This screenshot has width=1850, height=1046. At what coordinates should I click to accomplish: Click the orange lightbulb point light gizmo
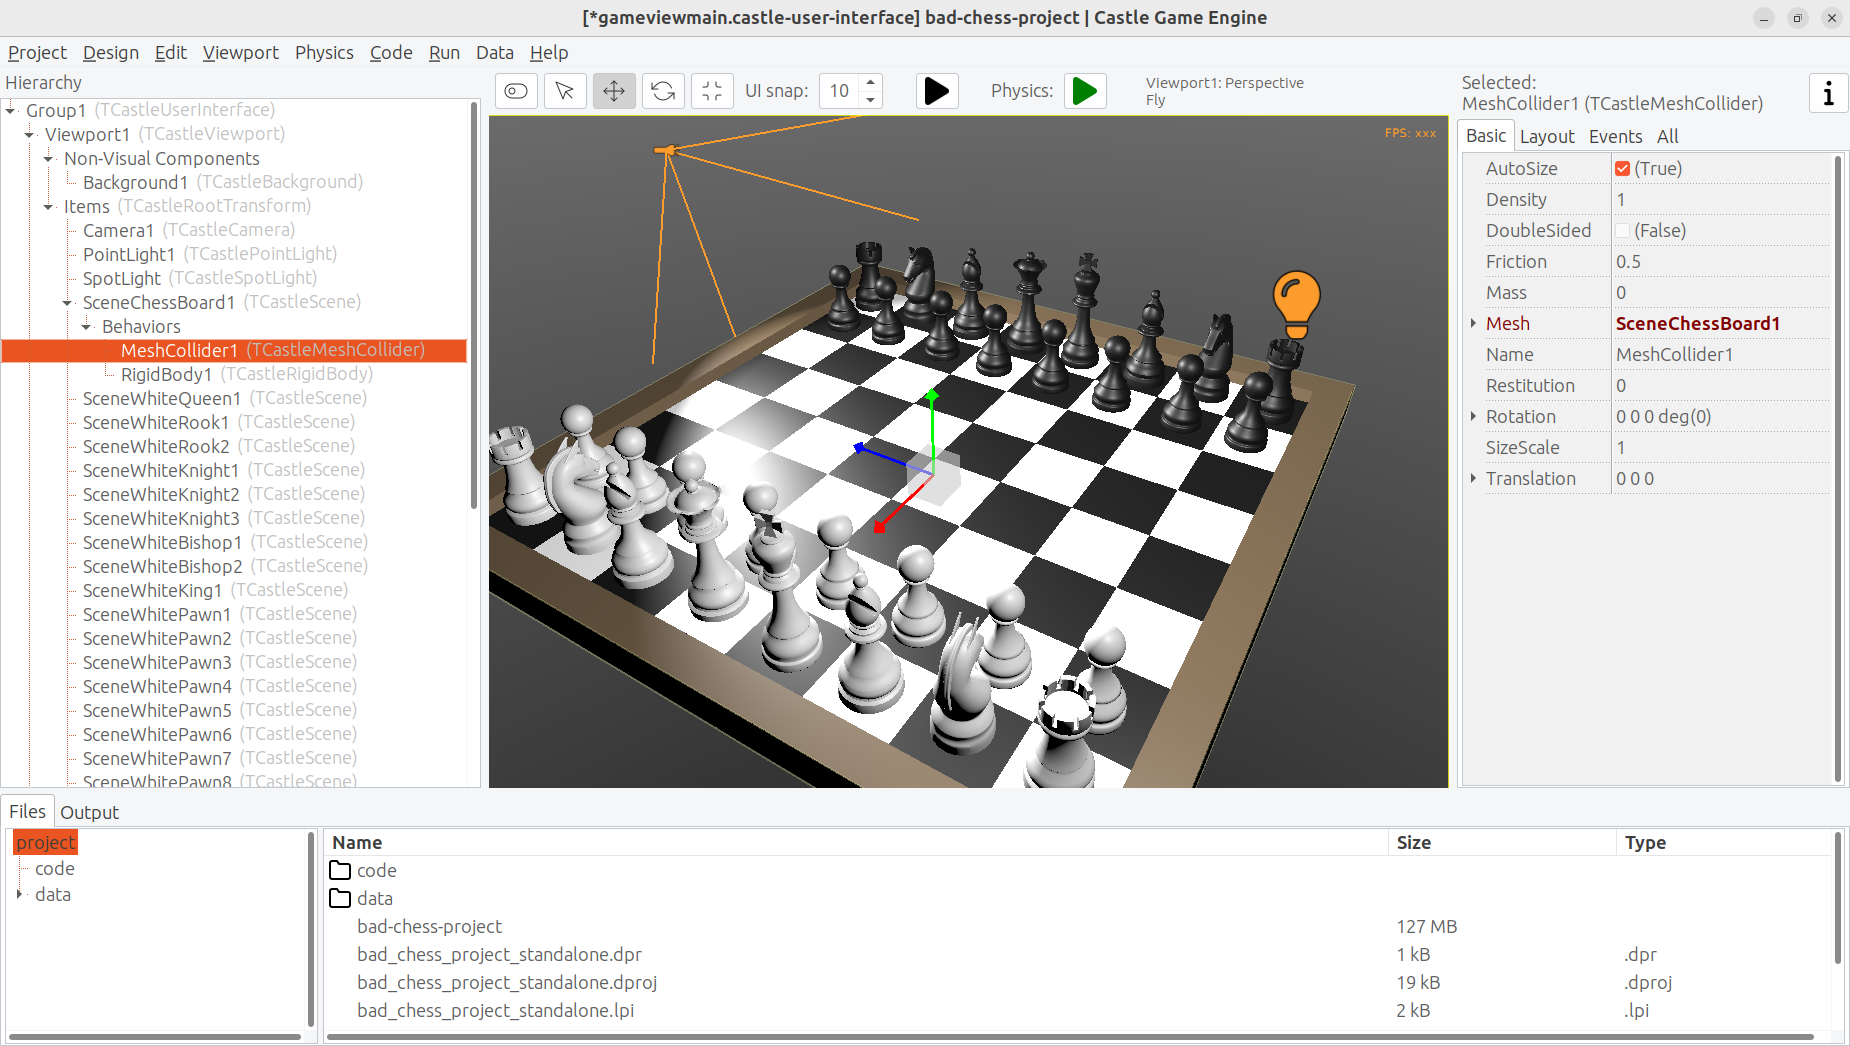click(1296, 304)
